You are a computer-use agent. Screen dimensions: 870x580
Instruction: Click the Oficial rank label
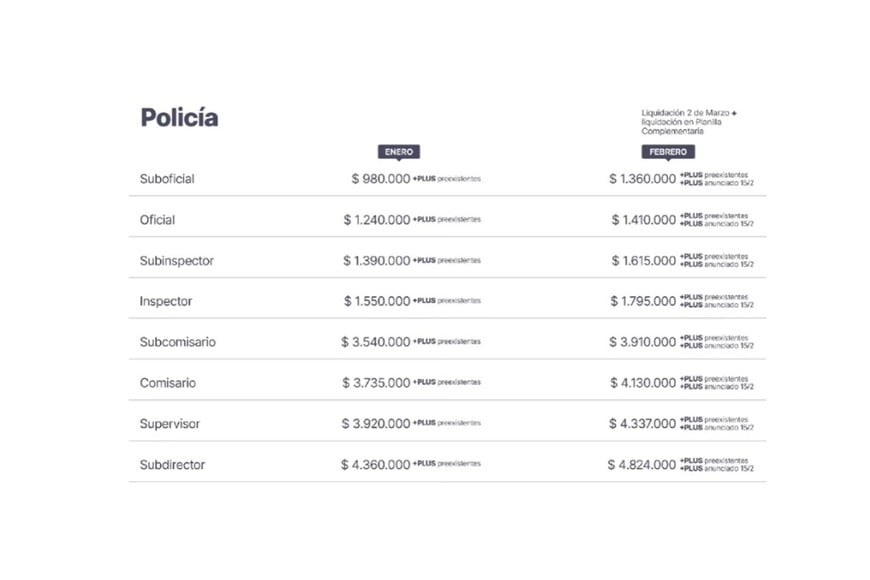[157, 220]
